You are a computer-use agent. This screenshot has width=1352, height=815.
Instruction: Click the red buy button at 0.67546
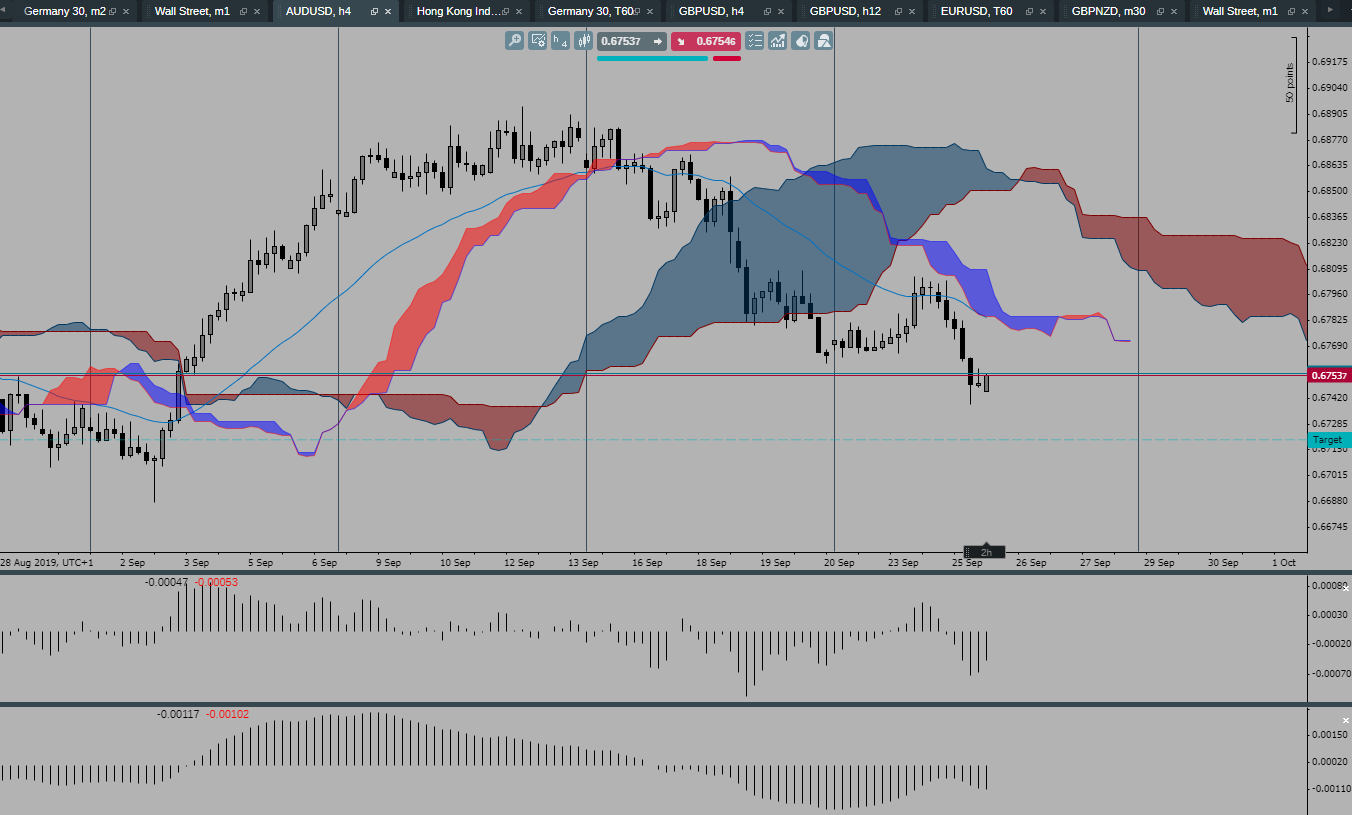pyautogui.click(x=706, y=41)
